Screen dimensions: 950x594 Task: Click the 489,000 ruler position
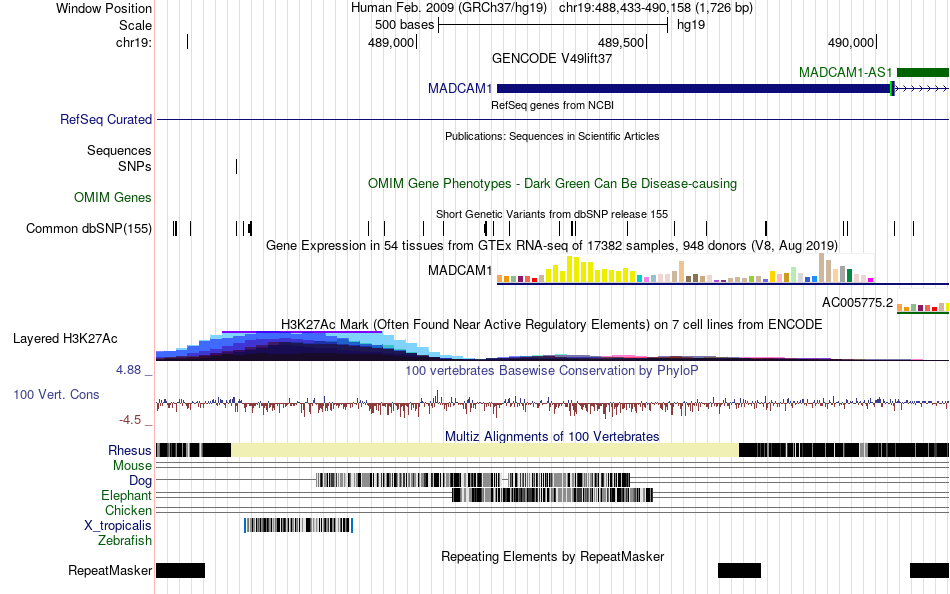tap(391, 42)
